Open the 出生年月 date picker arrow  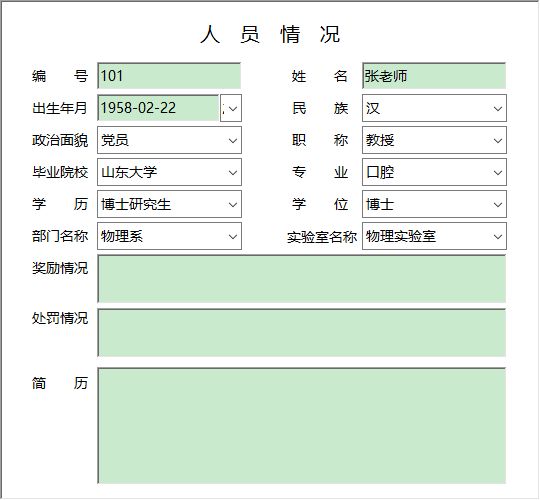click(x=231, y=108)
